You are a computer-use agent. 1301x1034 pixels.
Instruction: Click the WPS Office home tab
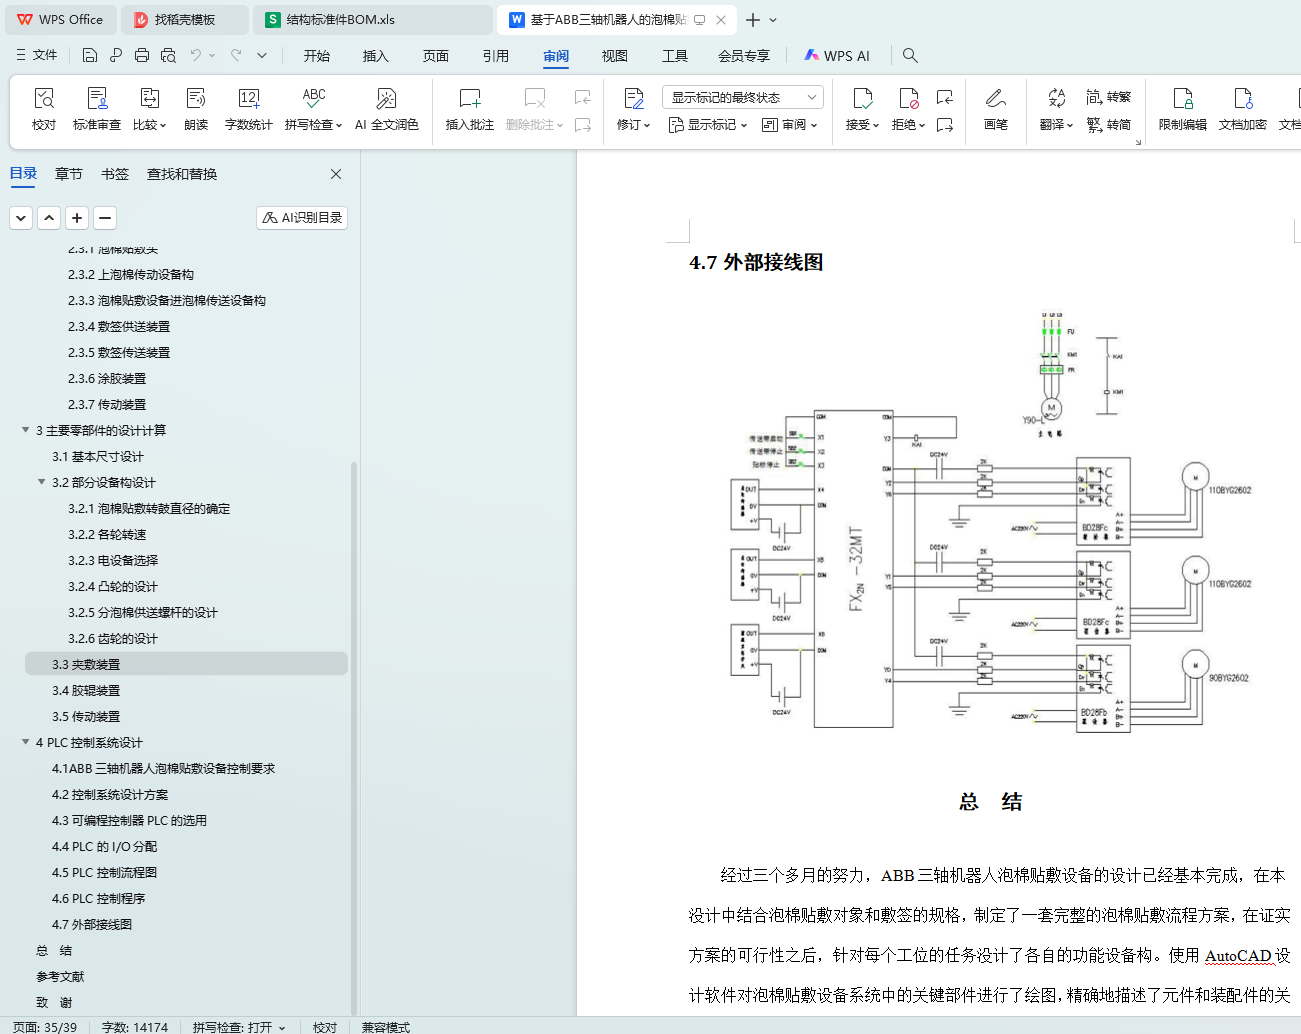pos(60,20)
